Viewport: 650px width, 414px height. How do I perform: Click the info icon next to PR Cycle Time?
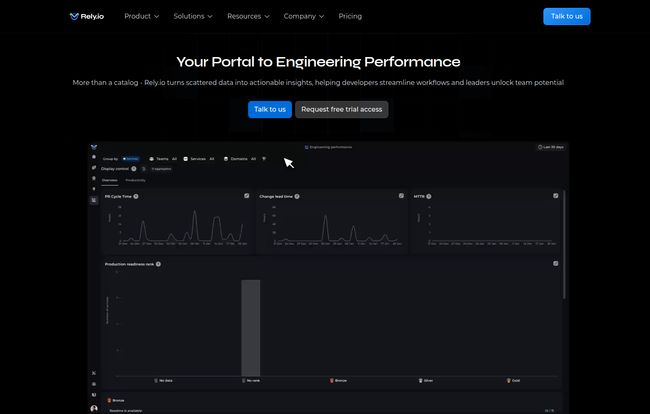coord(136,196)
